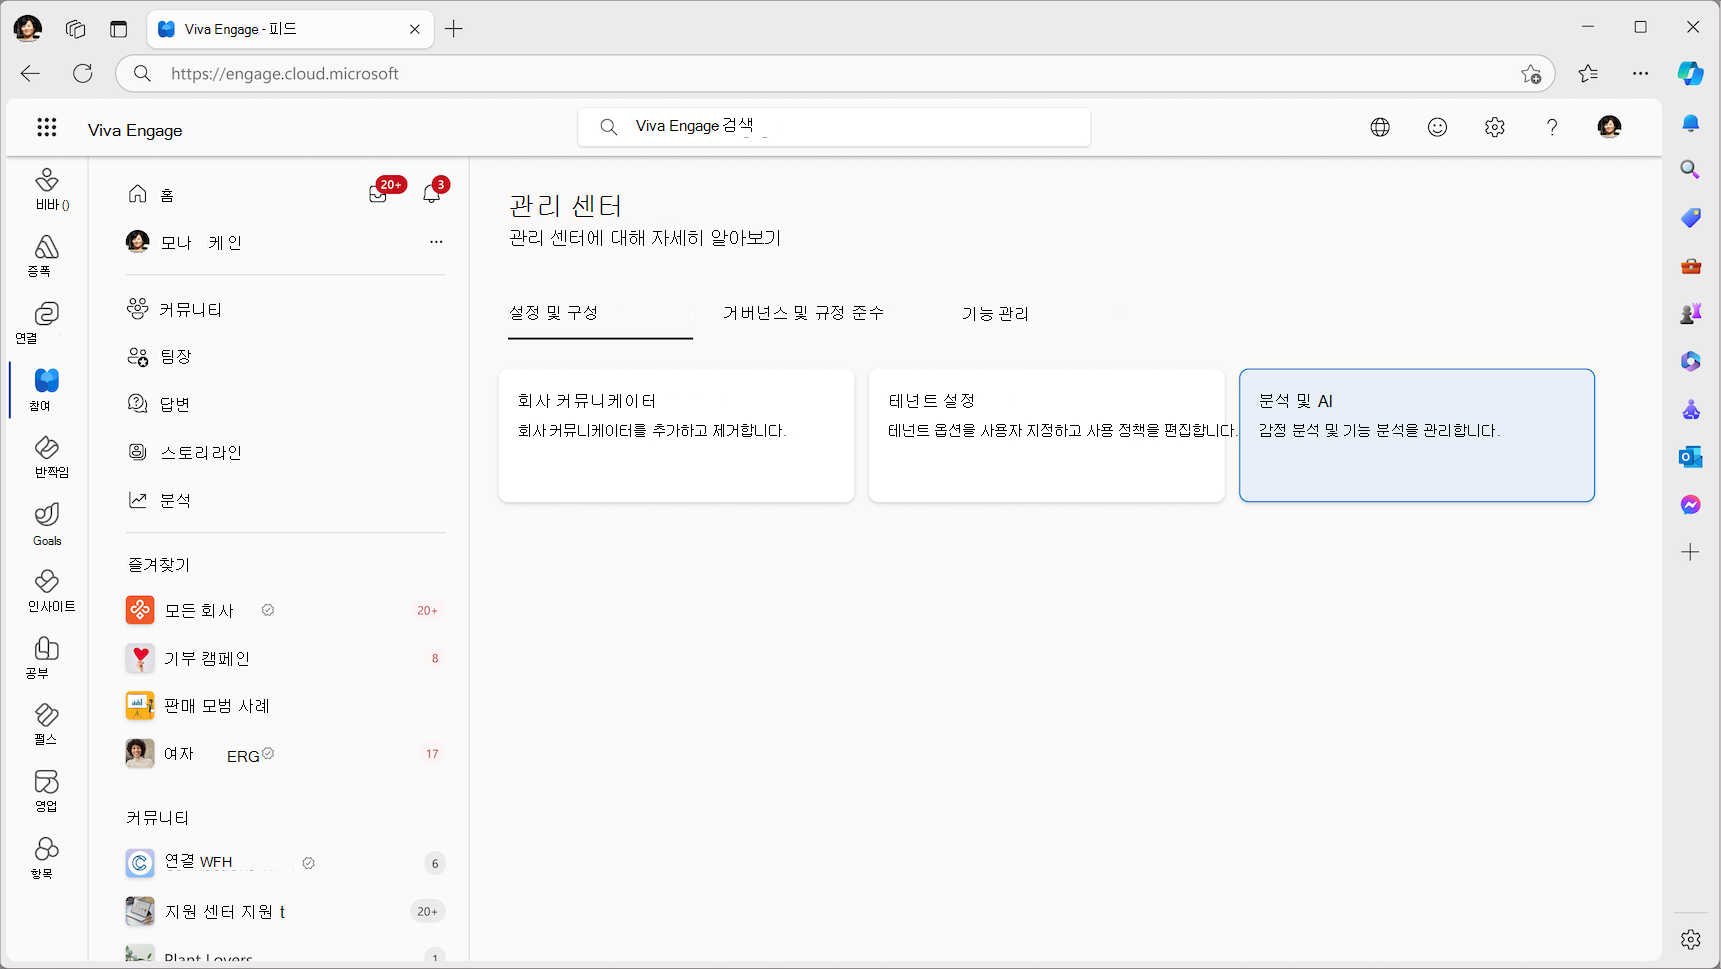
Task: Add a new app to Edge sidebar
Action: (x=1690, y=552)
